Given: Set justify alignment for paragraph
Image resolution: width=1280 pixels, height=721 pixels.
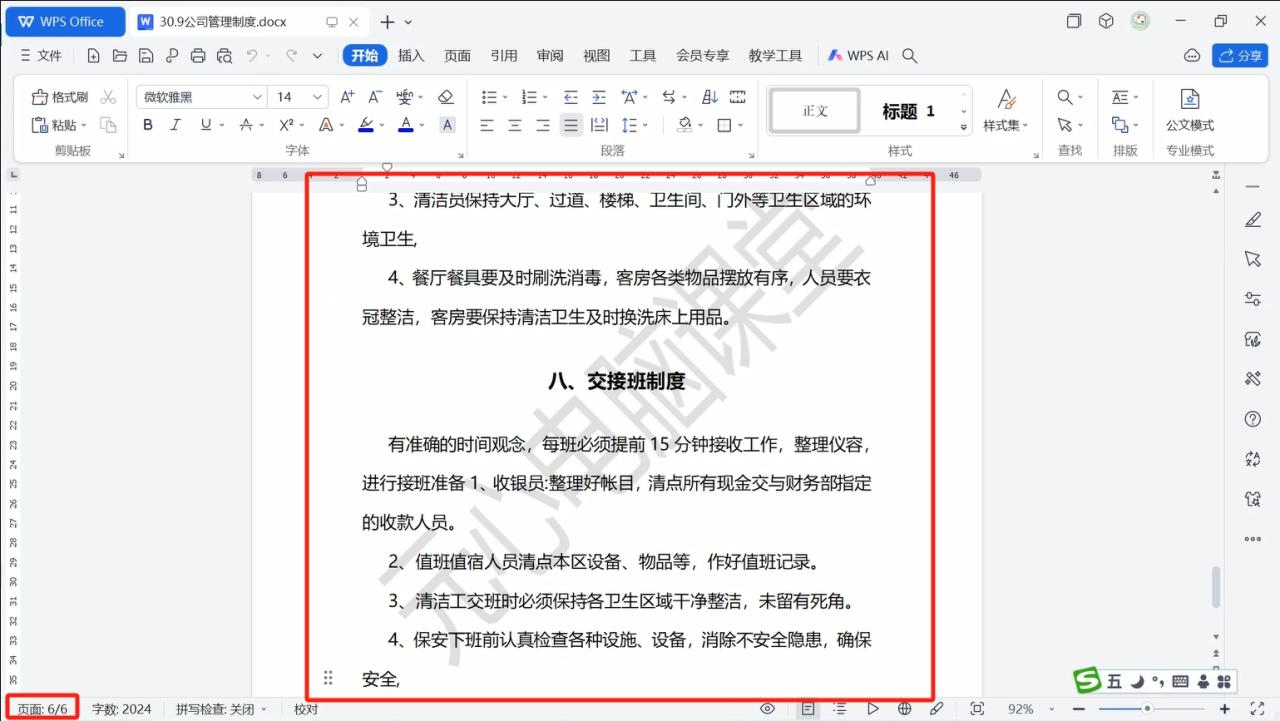Looking at the screenshot, I should pos(571,125).
